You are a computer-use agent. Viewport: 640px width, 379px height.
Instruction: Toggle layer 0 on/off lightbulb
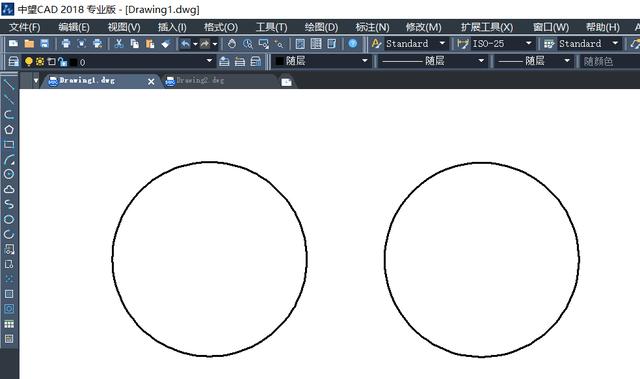[29, 62]
